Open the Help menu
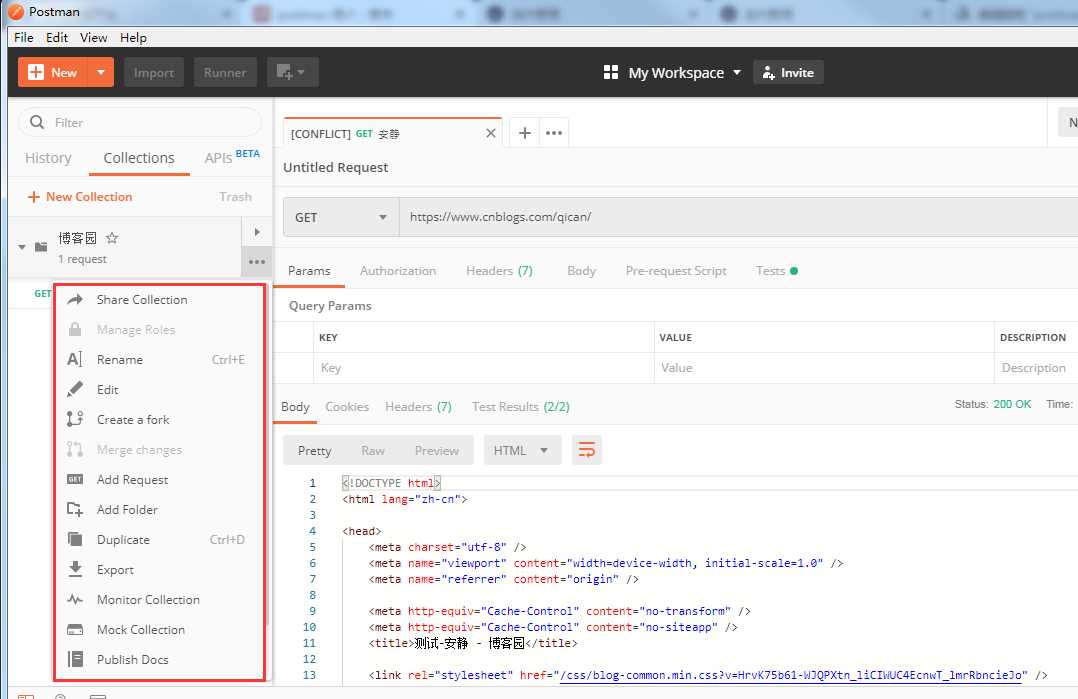Image resolution: width=1078 pixels, height=699 pixels. 133,37
